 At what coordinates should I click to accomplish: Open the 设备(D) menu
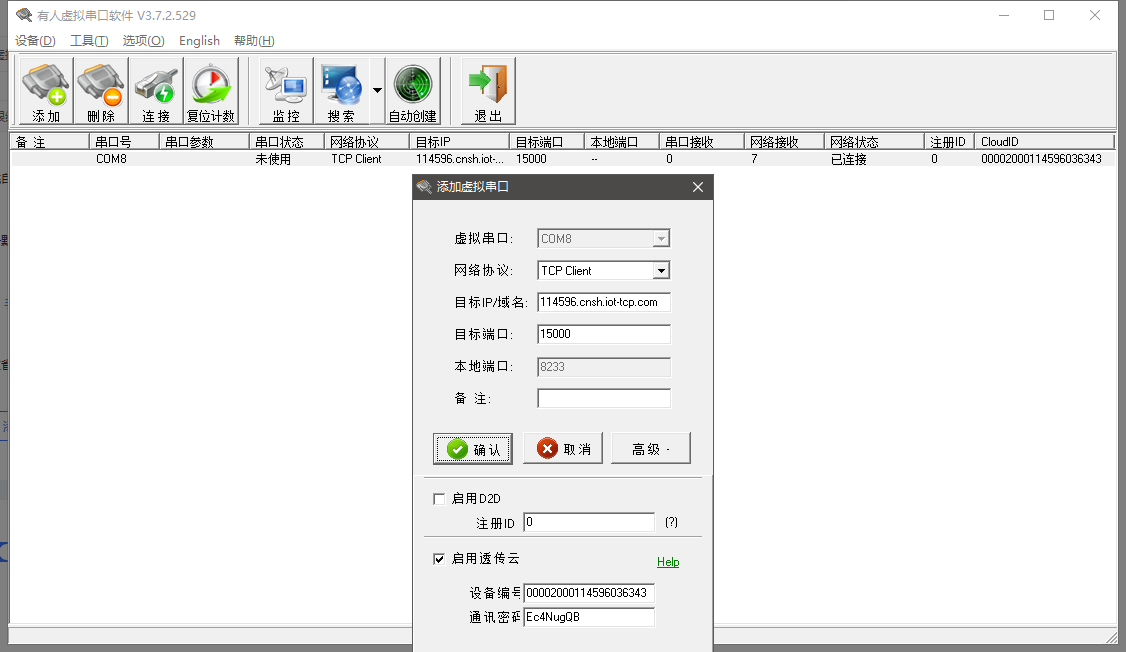35,41
